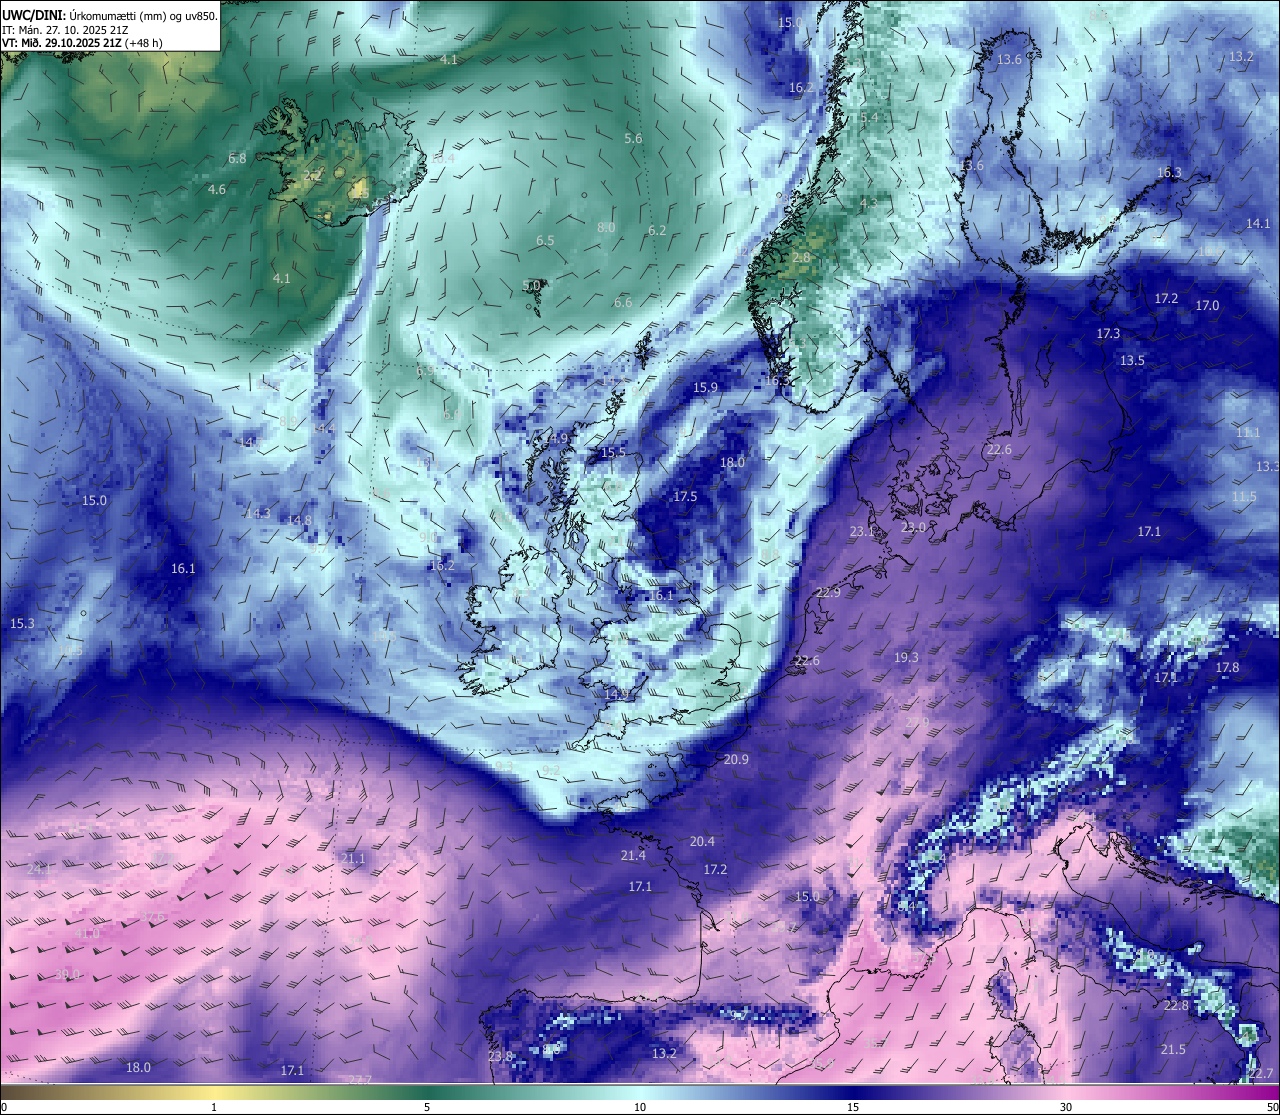Click the 17.3 value near Estonia

pyautogui.click(x=1108, y=333)
